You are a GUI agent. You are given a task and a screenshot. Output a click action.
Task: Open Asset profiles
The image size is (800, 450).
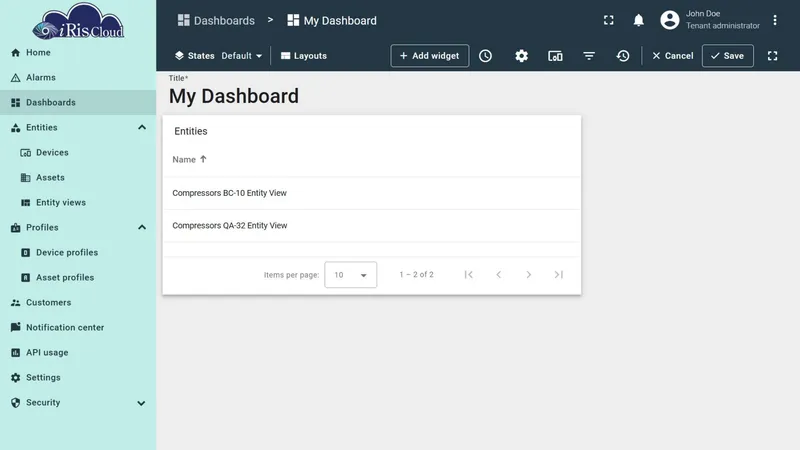78,278
